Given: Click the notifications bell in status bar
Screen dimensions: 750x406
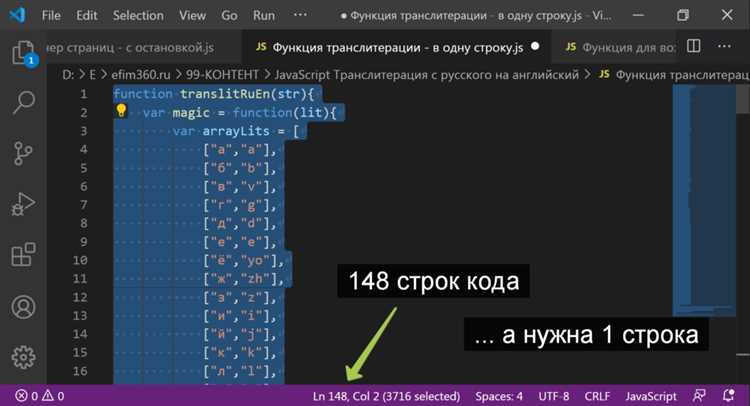Looking at the screenshot, I should (x=728, y=395).
